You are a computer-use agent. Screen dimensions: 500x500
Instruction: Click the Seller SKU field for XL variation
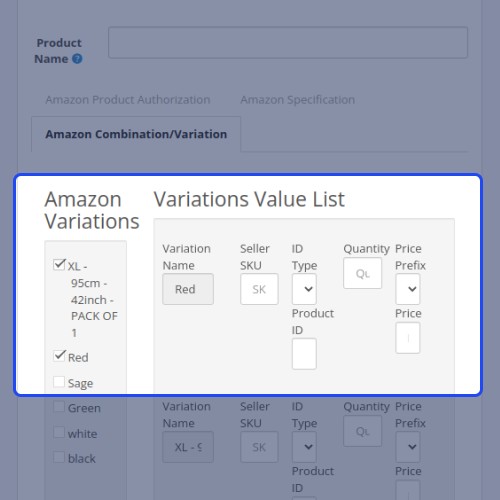(259, 447)
